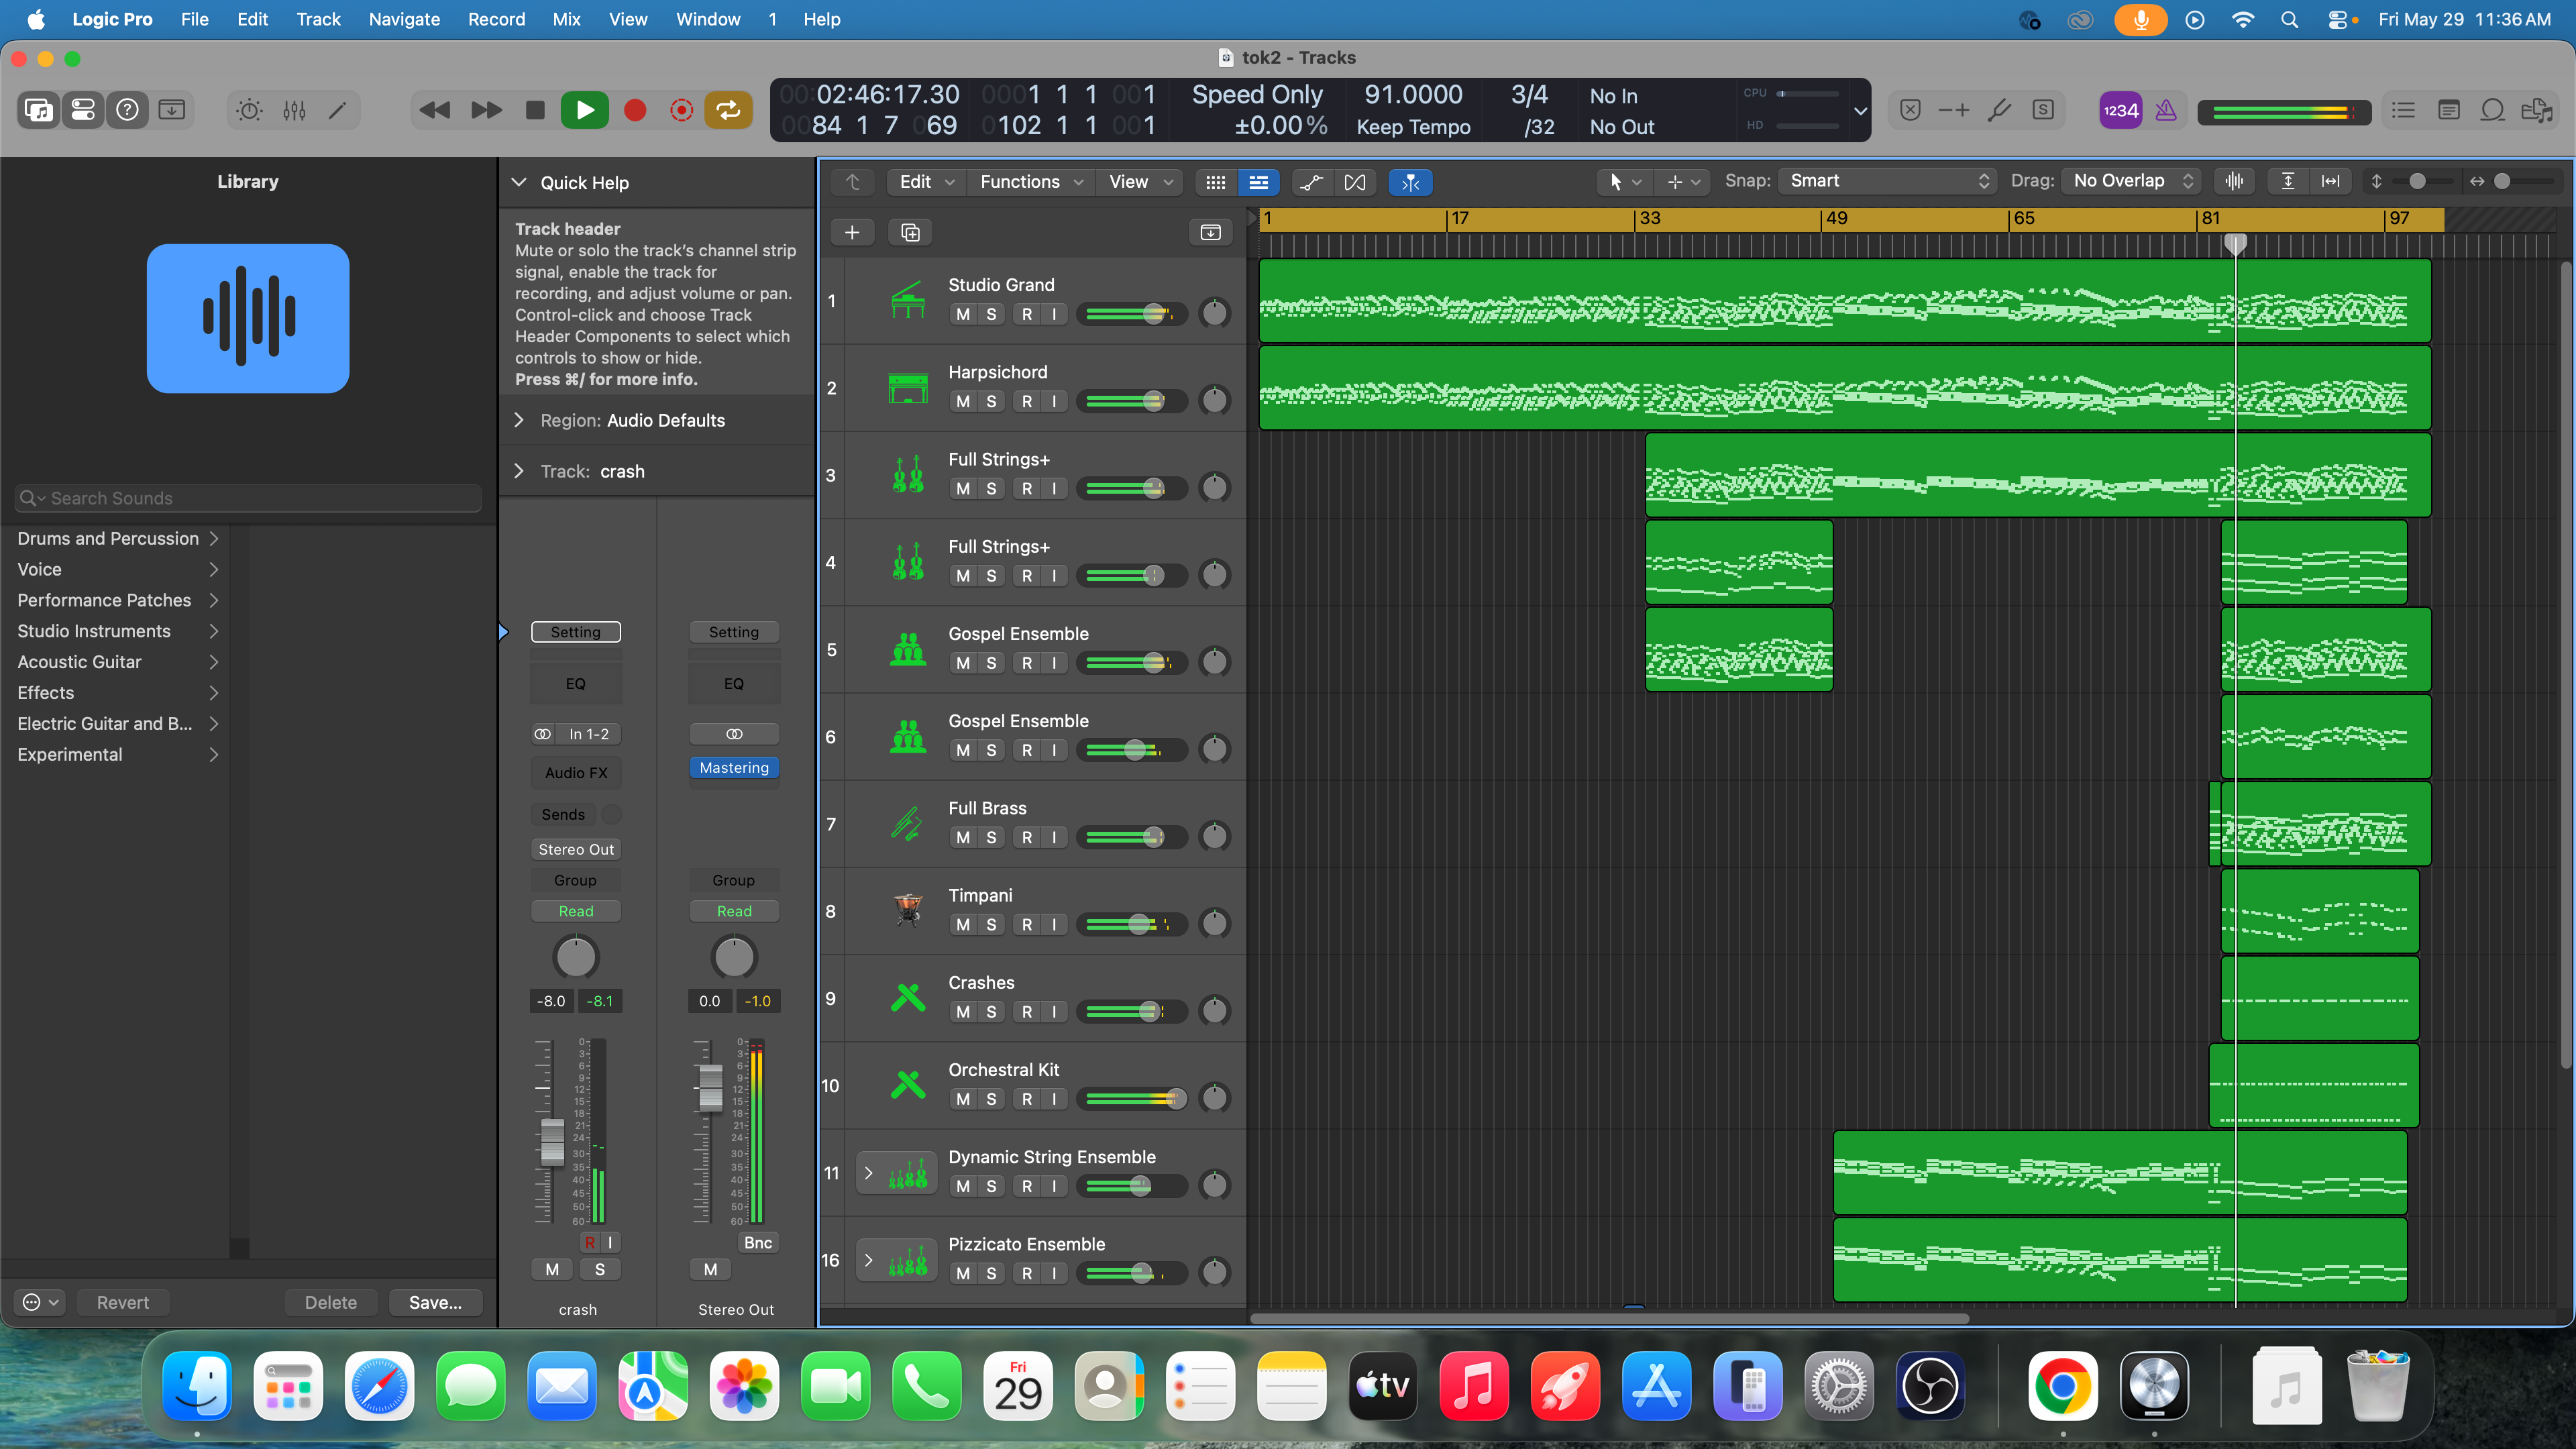
Task: Click the master volume slider in control bar
Action: click(2284, 112)
